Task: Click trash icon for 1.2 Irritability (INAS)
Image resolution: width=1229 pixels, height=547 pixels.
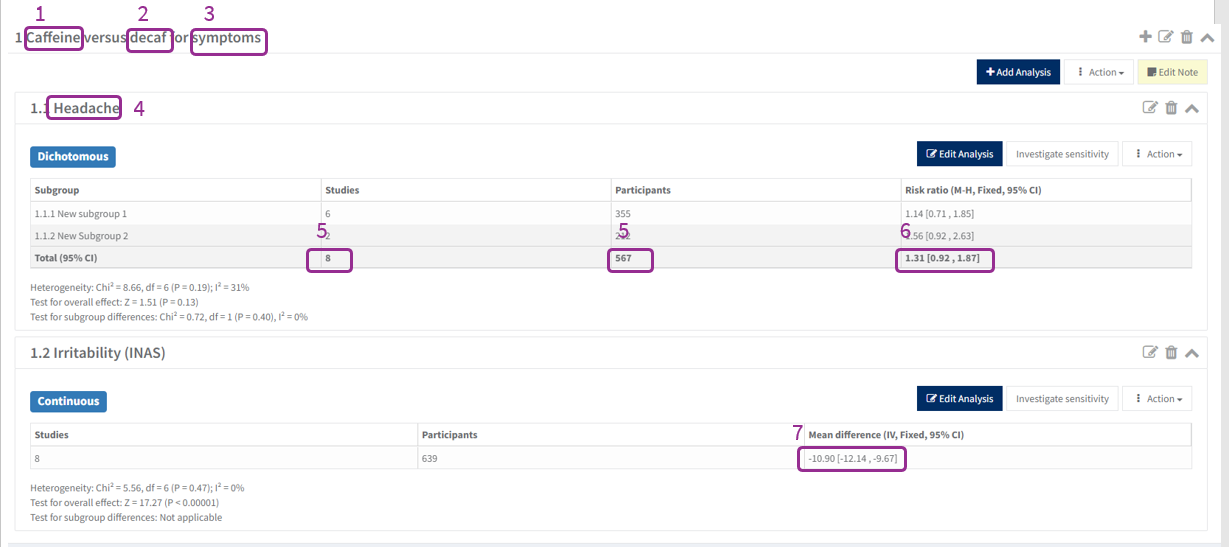Action: coord(1171,352)
